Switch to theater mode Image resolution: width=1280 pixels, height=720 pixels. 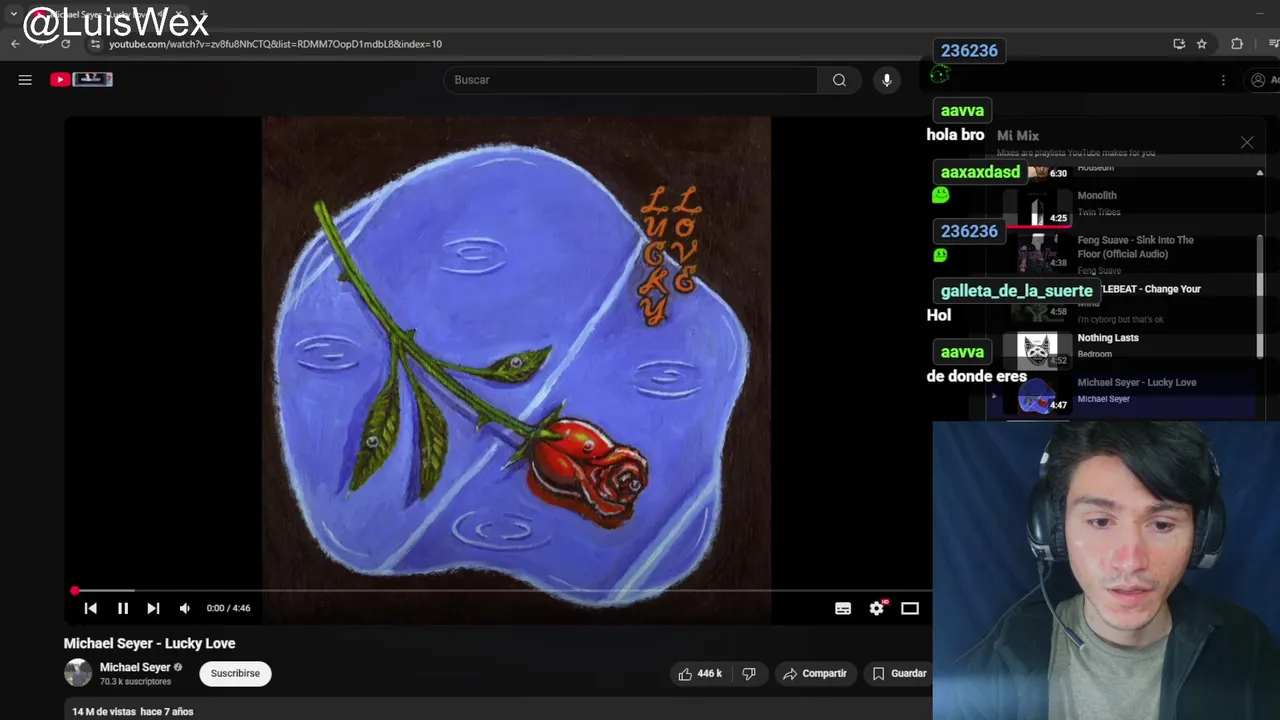pyautogui.click(x=910, y=608)
